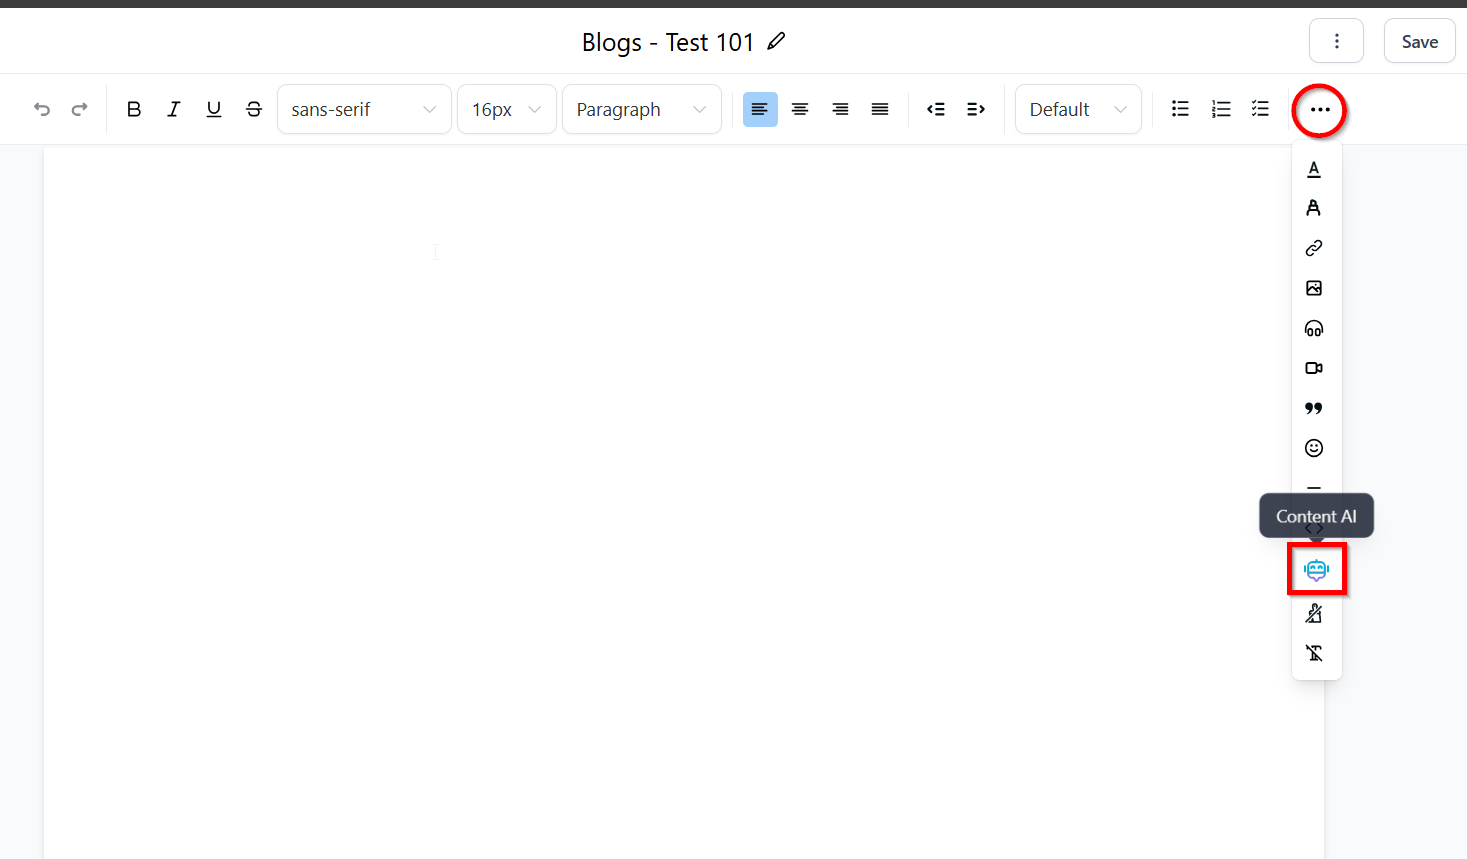Image resolution: width=1467 pixels, height=859 pixels.
Task: Open the Default dropdown in toolbar
Action: click(1078, 109)
